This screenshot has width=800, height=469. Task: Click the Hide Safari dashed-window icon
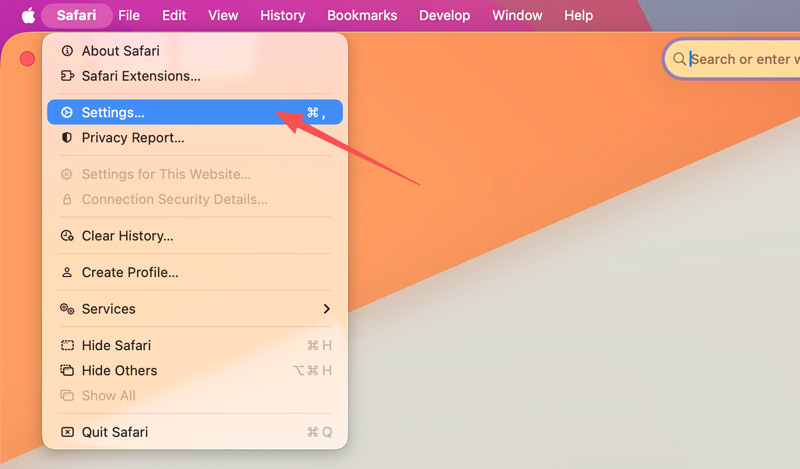point(67,345)
